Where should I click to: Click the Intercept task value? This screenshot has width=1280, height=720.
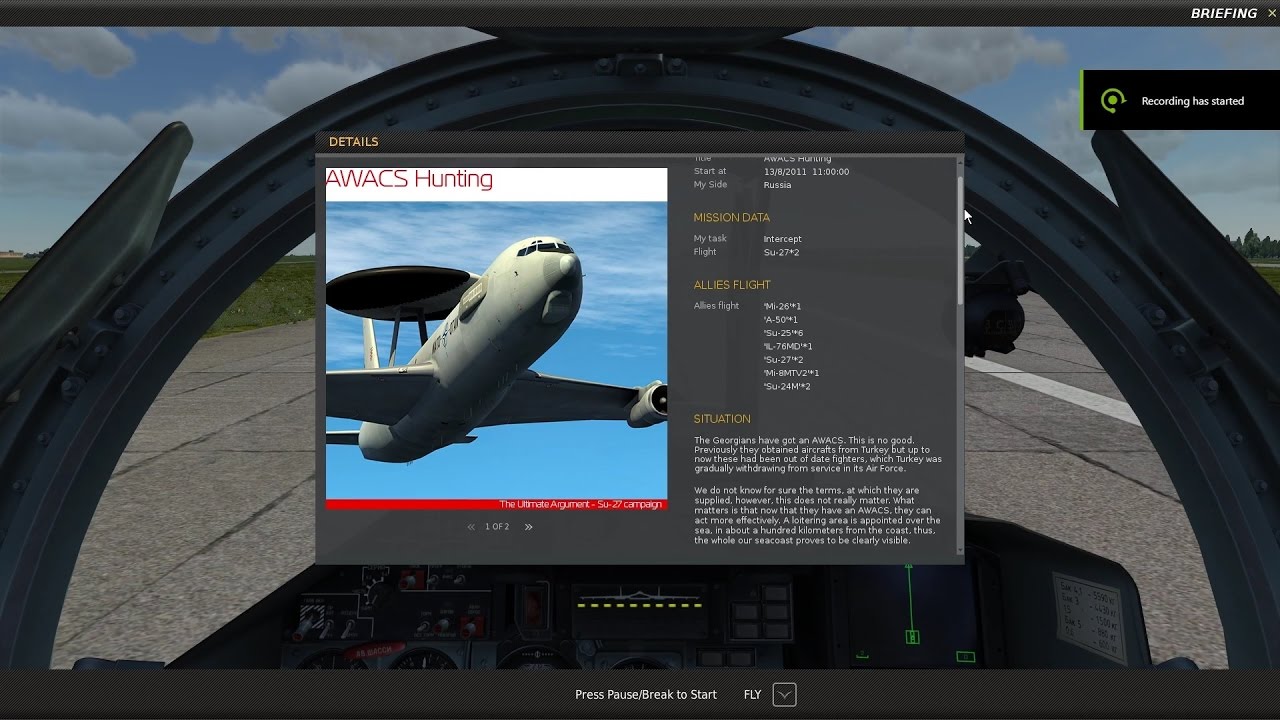[x=782, y=239]
